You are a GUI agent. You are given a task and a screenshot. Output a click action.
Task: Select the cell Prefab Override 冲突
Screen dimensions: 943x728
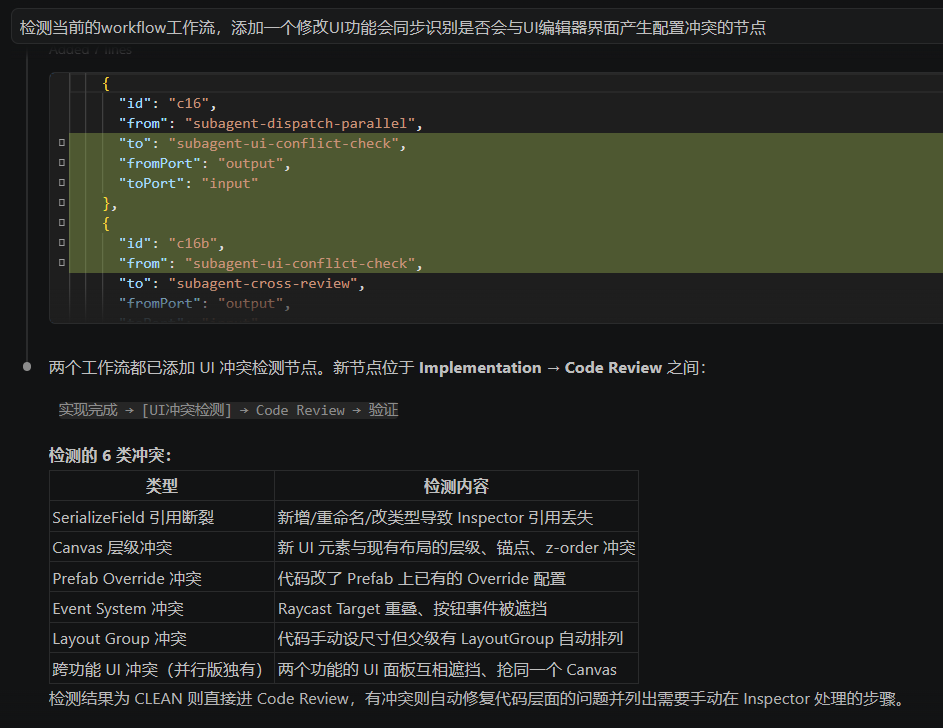click(162, 578)
